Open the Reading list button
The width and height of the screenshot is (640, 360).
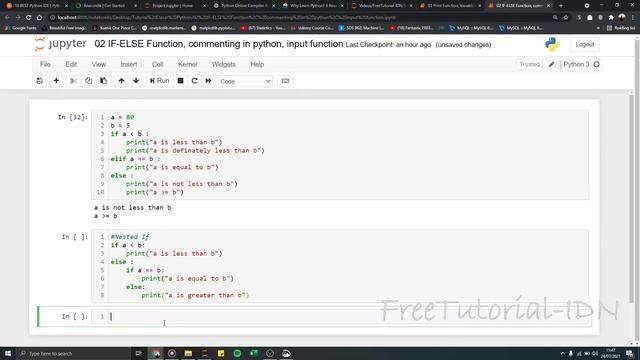click(x=621, y=28)
